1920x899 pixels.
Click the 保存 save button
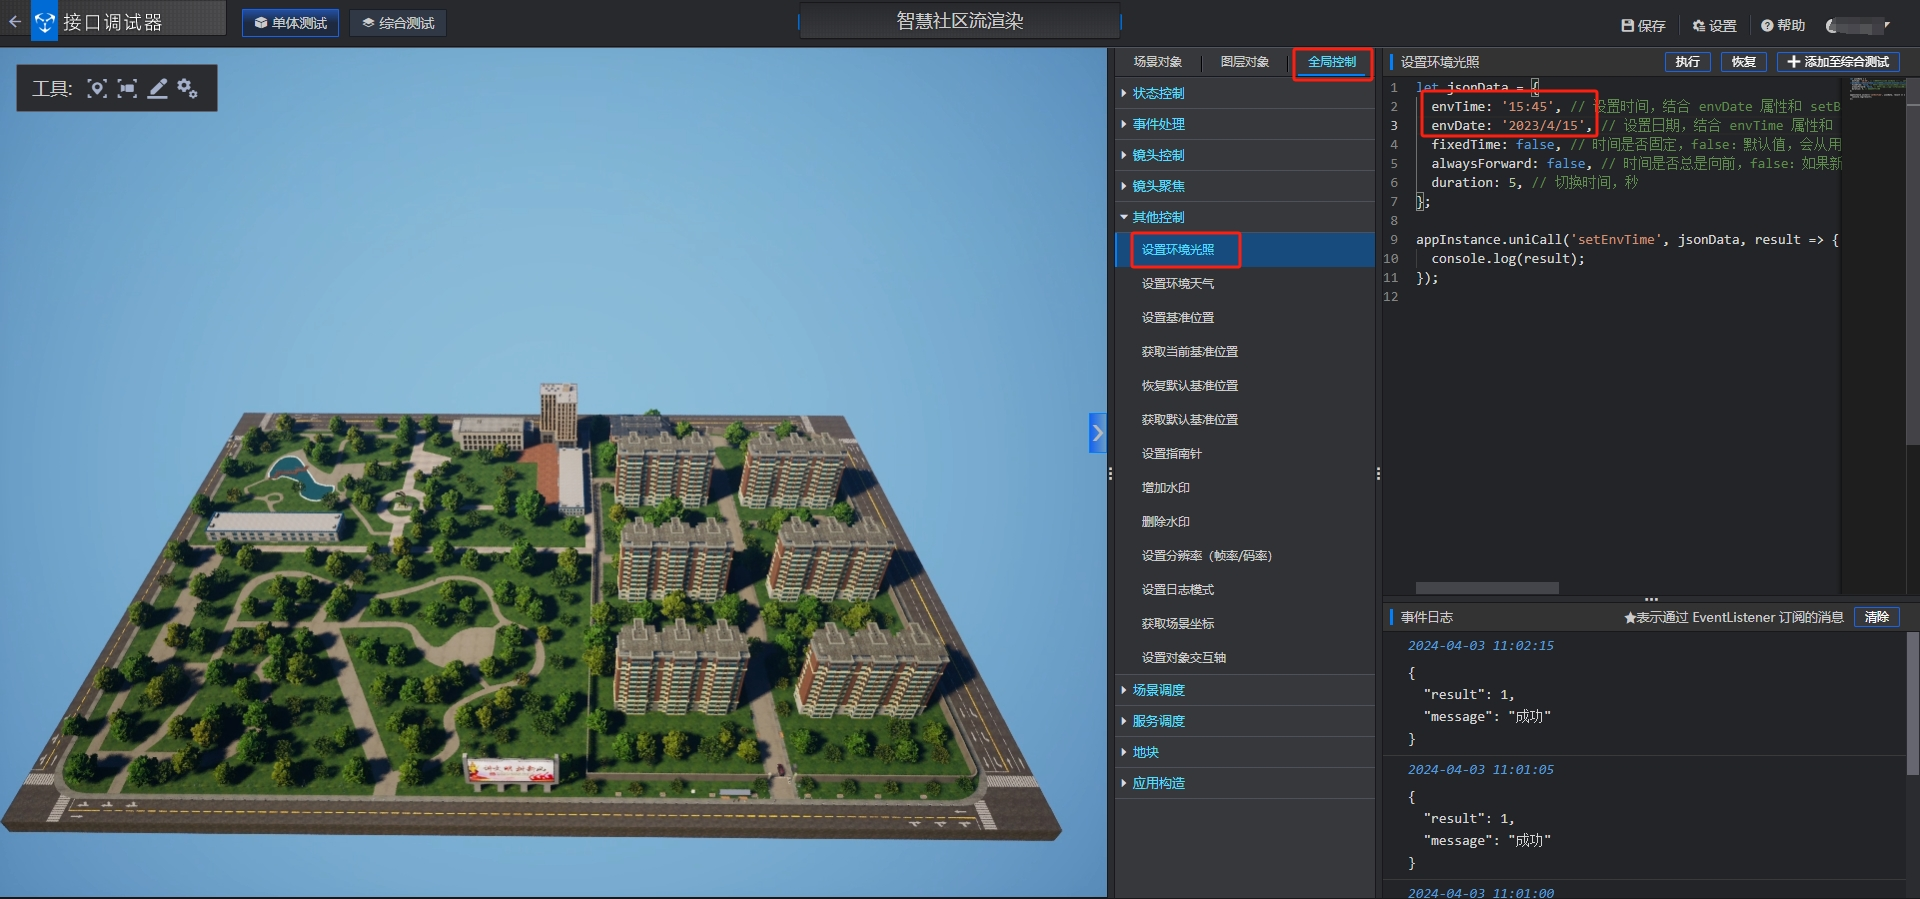pyautogui.click(x=1643, y=25)
